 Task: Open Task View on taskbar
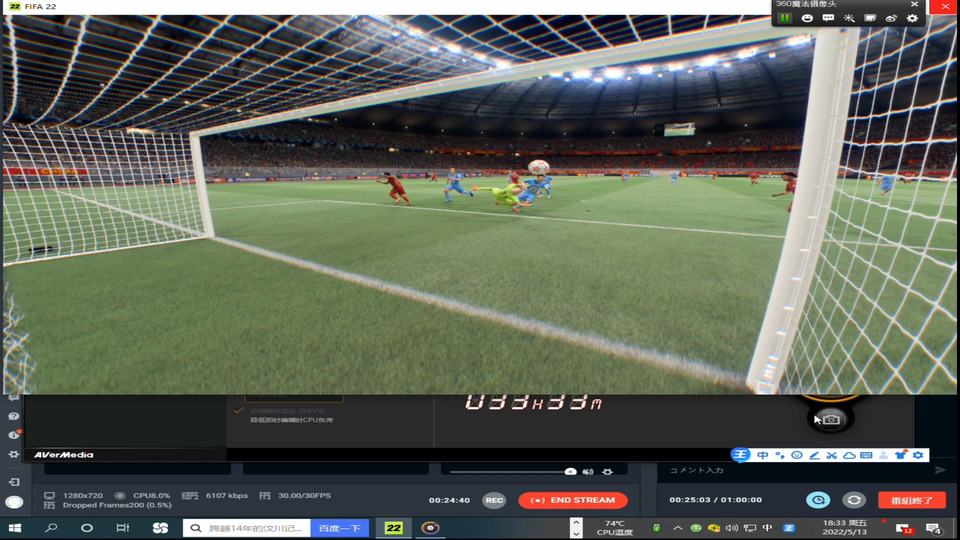[x=122, y=528]
